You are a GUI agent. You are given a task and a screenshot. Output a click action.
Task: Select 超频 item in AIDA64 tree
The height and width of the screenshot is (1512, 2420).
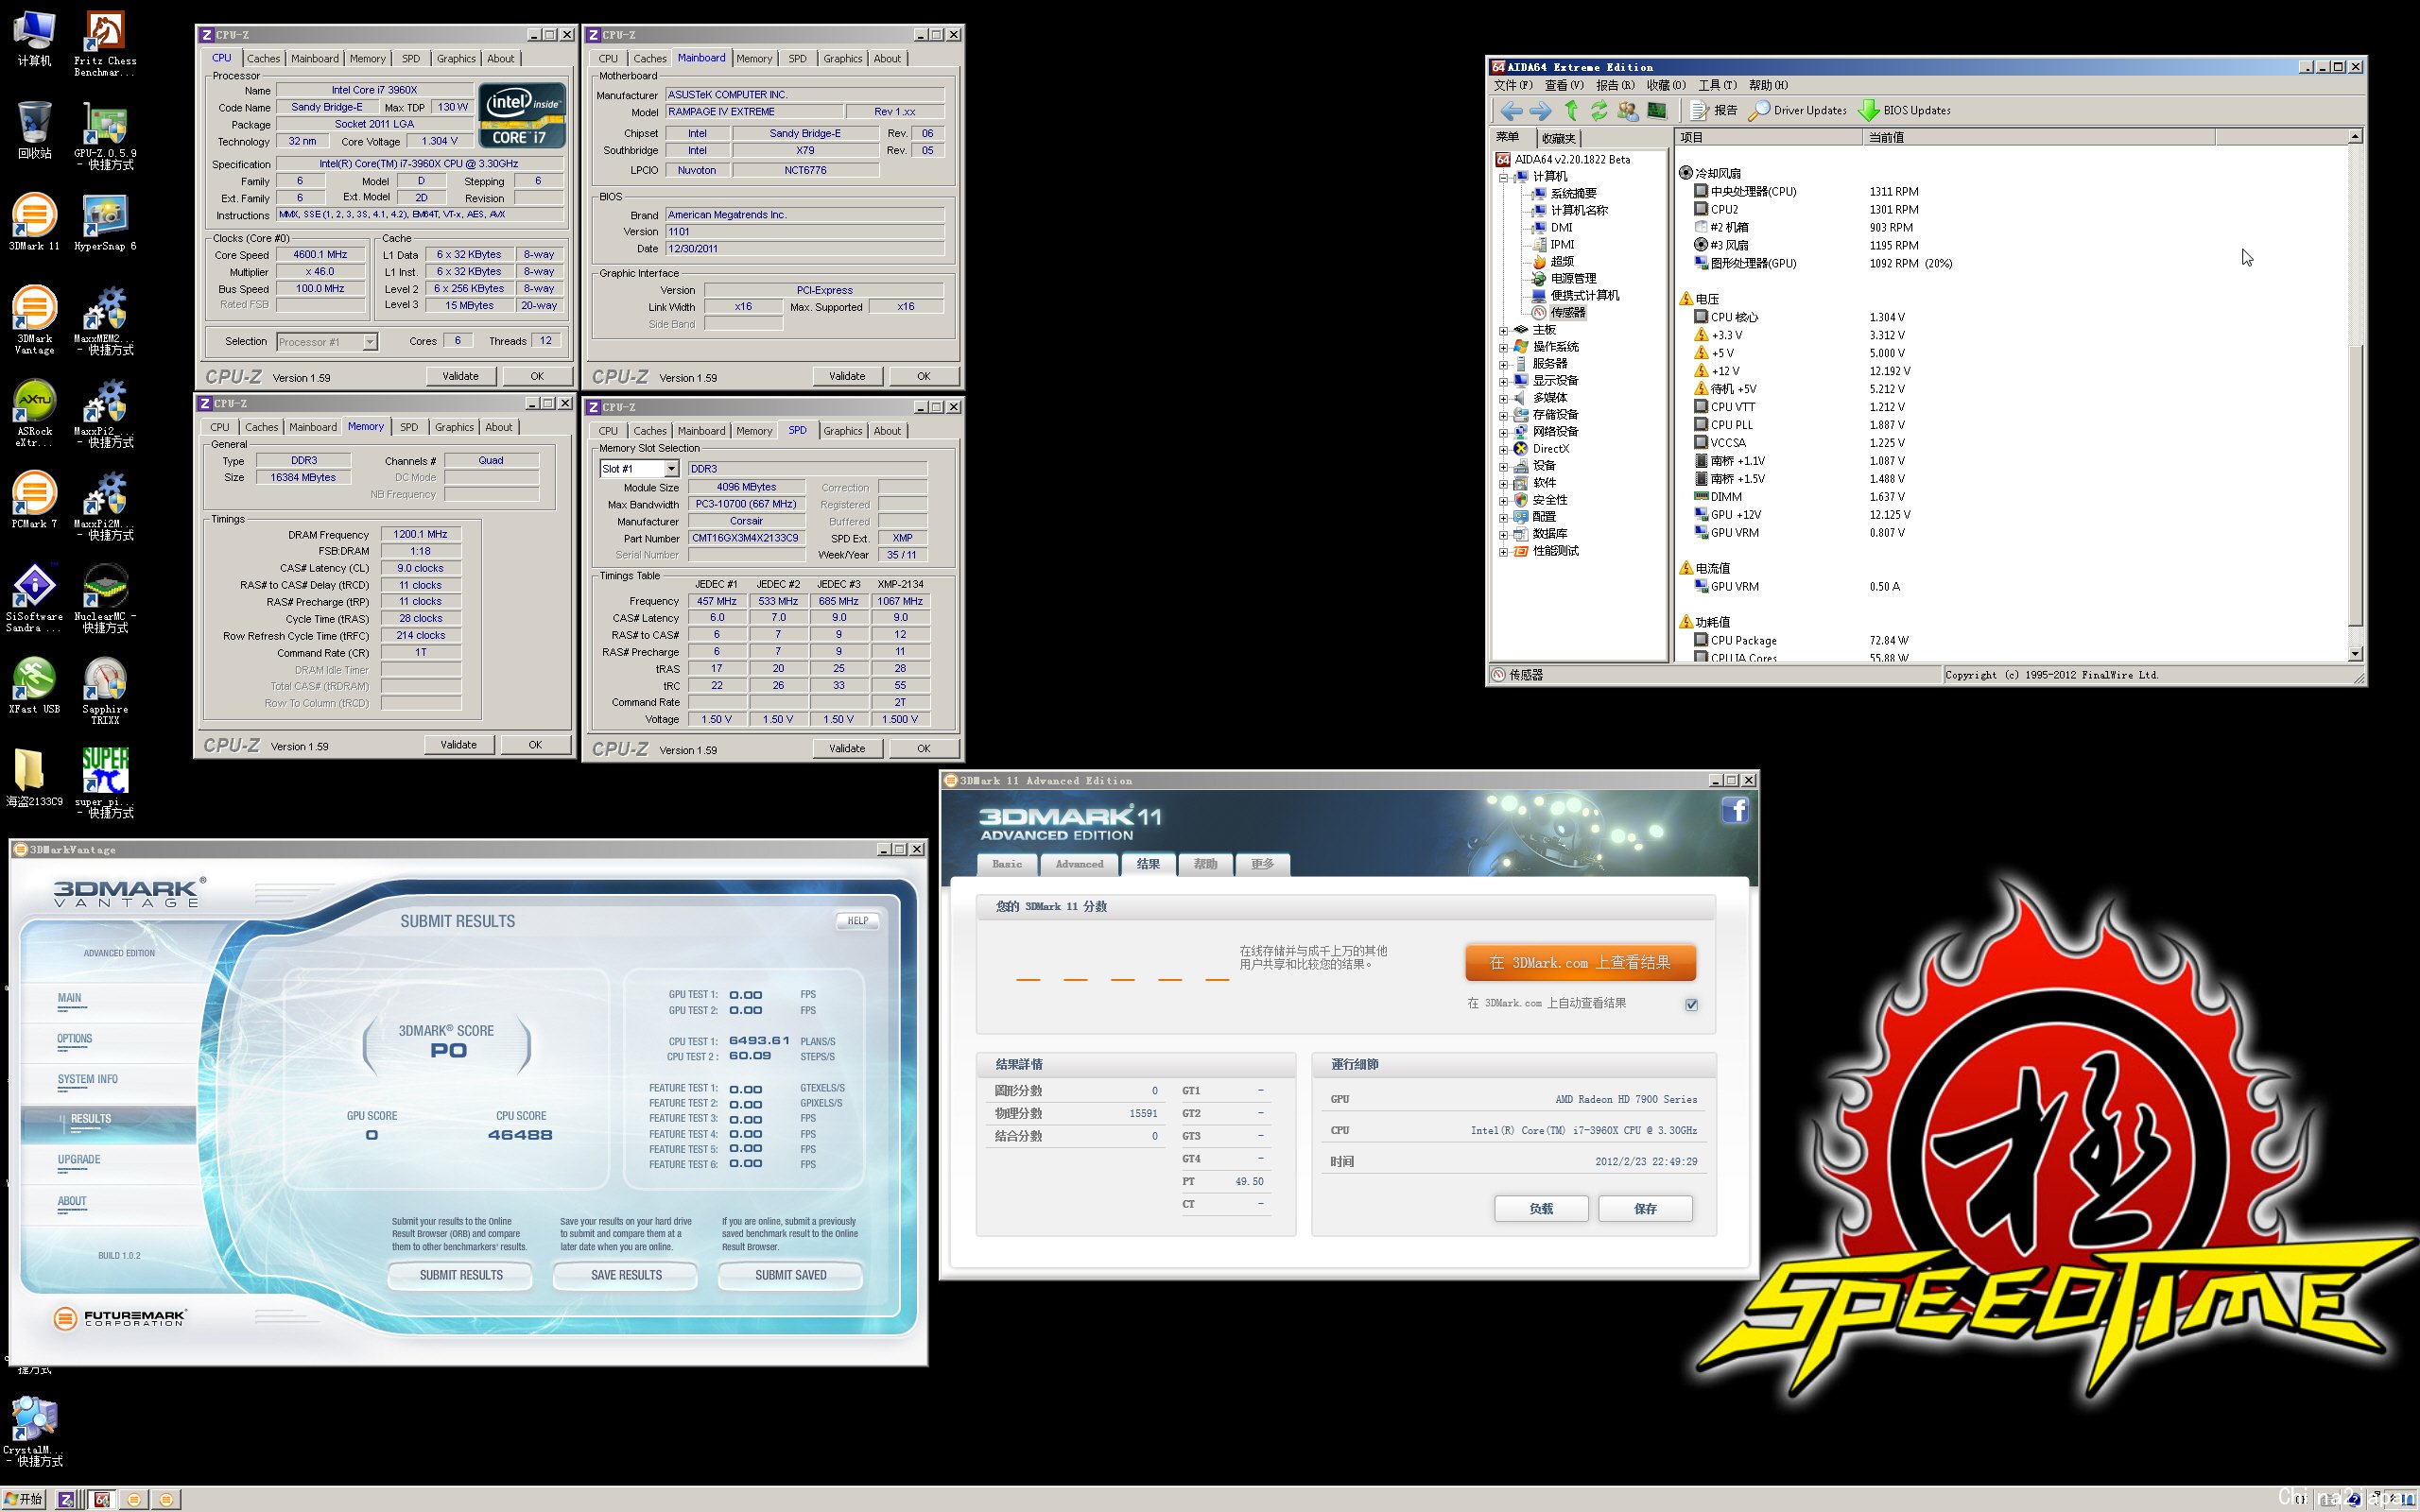1561,262
